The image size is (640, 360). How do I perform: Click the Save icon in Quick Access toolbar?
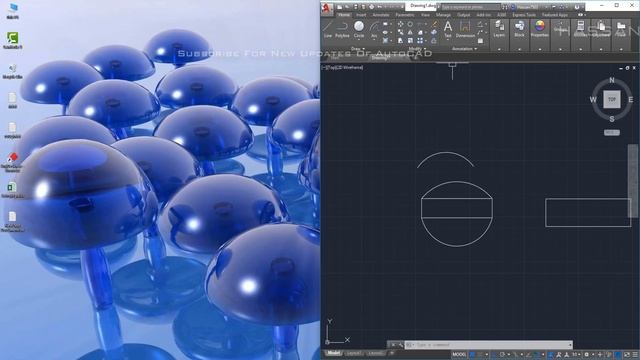[x=356, y=7]
